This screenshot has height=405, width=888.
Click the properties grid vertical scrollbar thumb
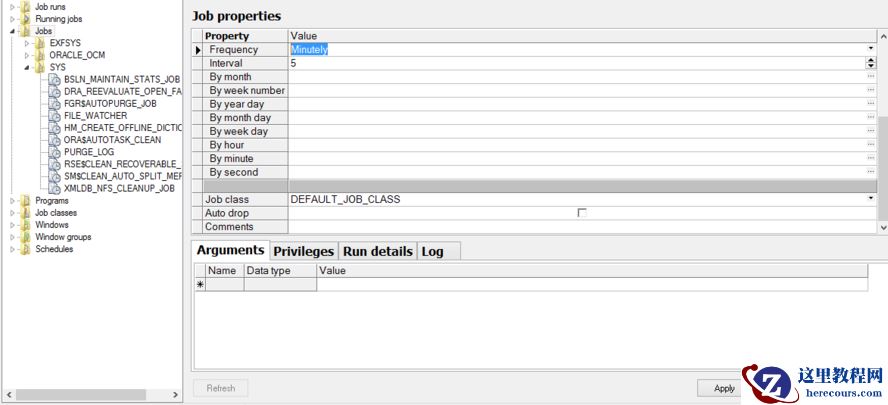pos(883,167)
